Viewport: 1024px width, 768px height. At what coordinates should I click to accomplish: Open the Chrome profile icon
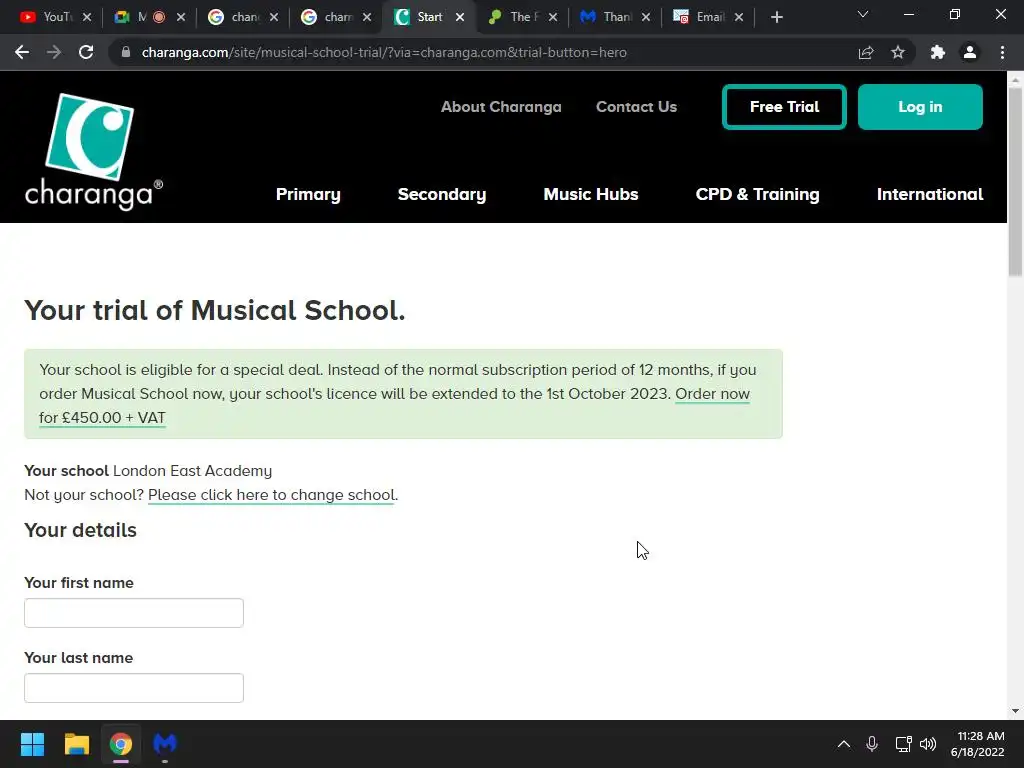[x=970, y=52]
